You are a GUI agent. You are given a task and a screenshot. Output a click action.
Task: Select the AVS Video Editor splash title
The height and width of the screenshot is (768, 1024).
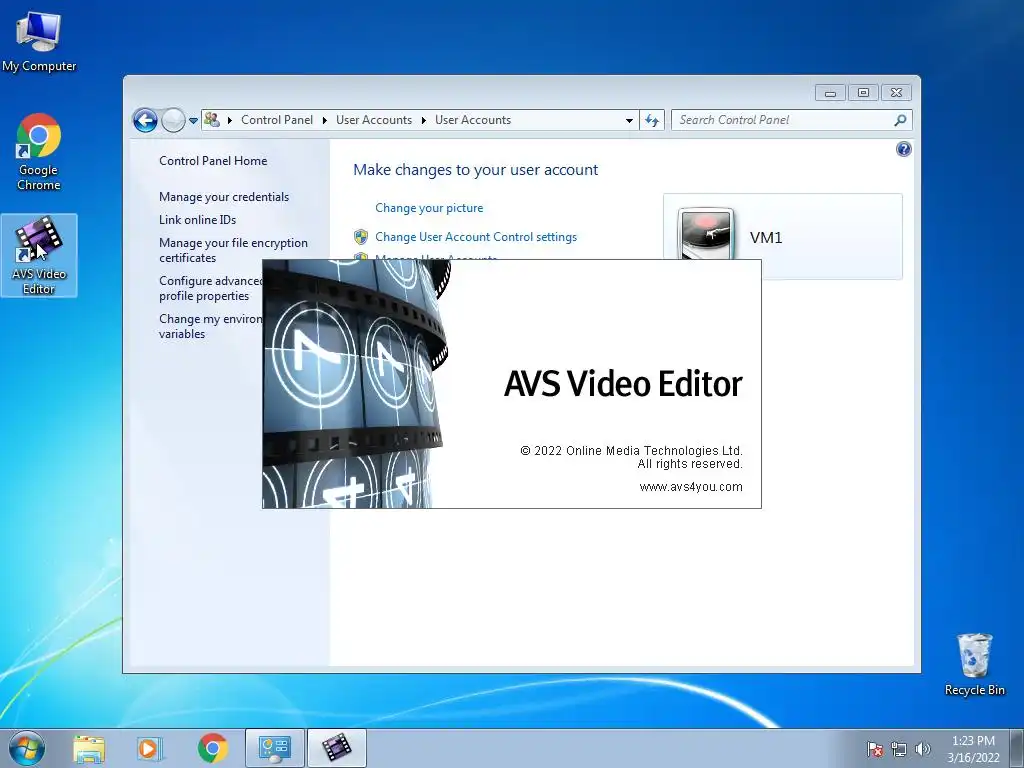[623, 383]
